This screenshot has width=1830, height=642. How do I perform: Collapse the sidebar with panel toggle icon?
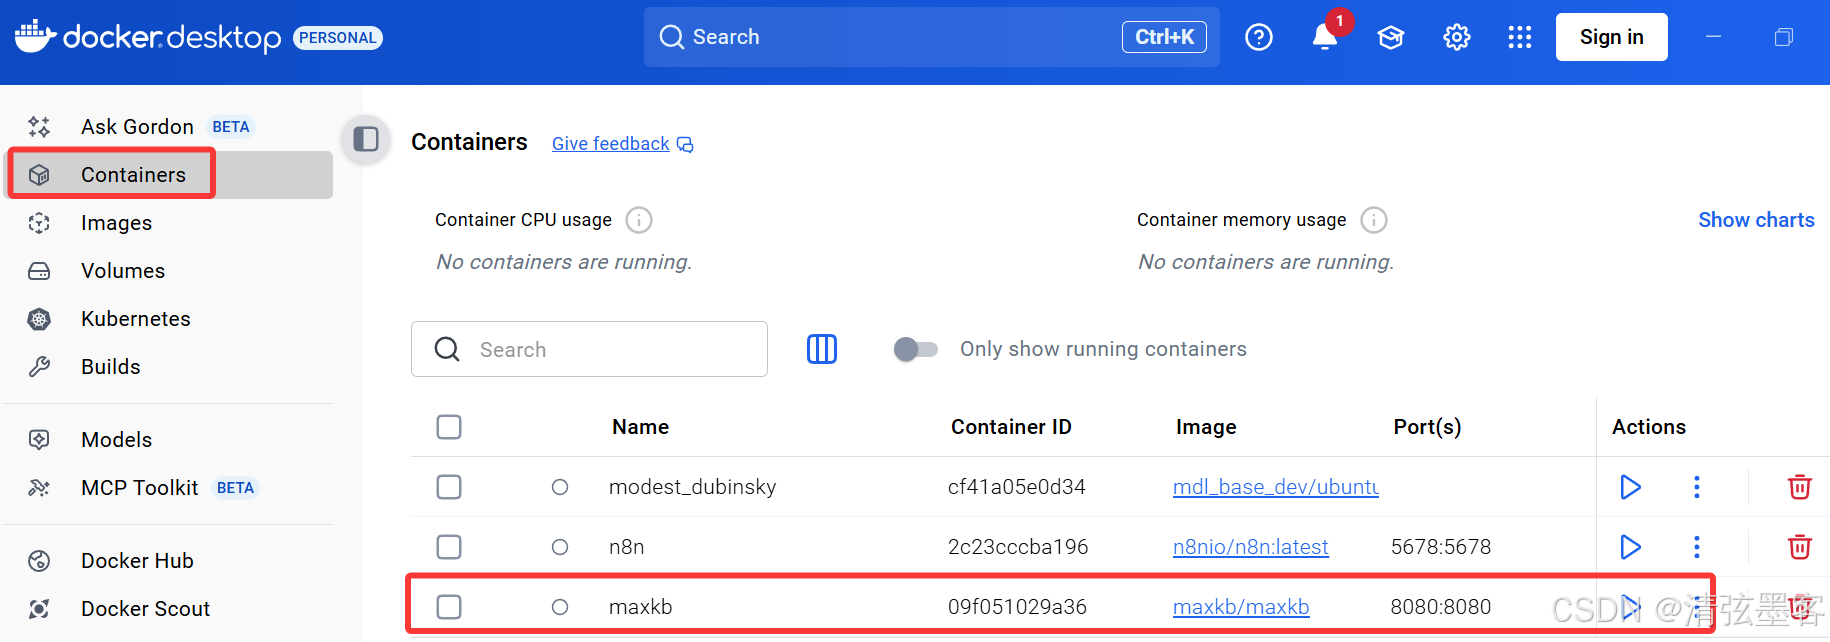click(x=366, y=139)
